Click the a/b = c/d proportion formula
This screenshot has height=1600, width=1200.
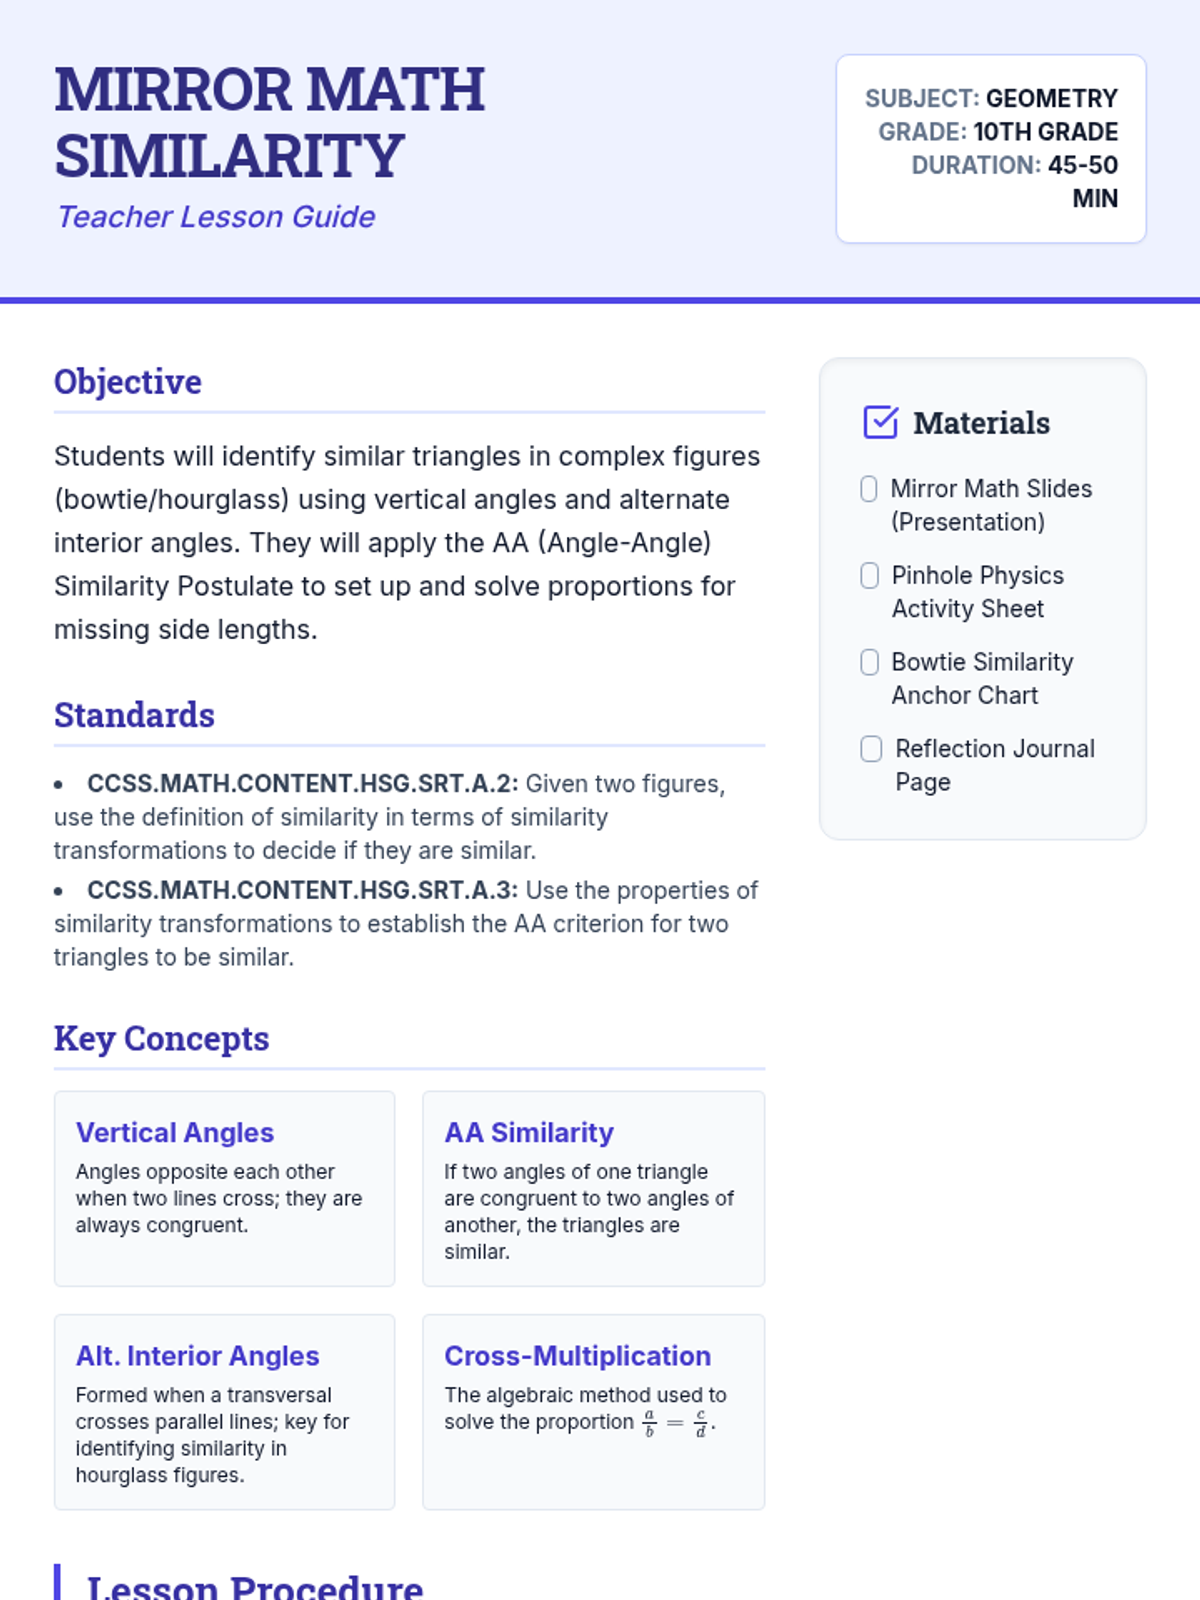coord(677,1423)
